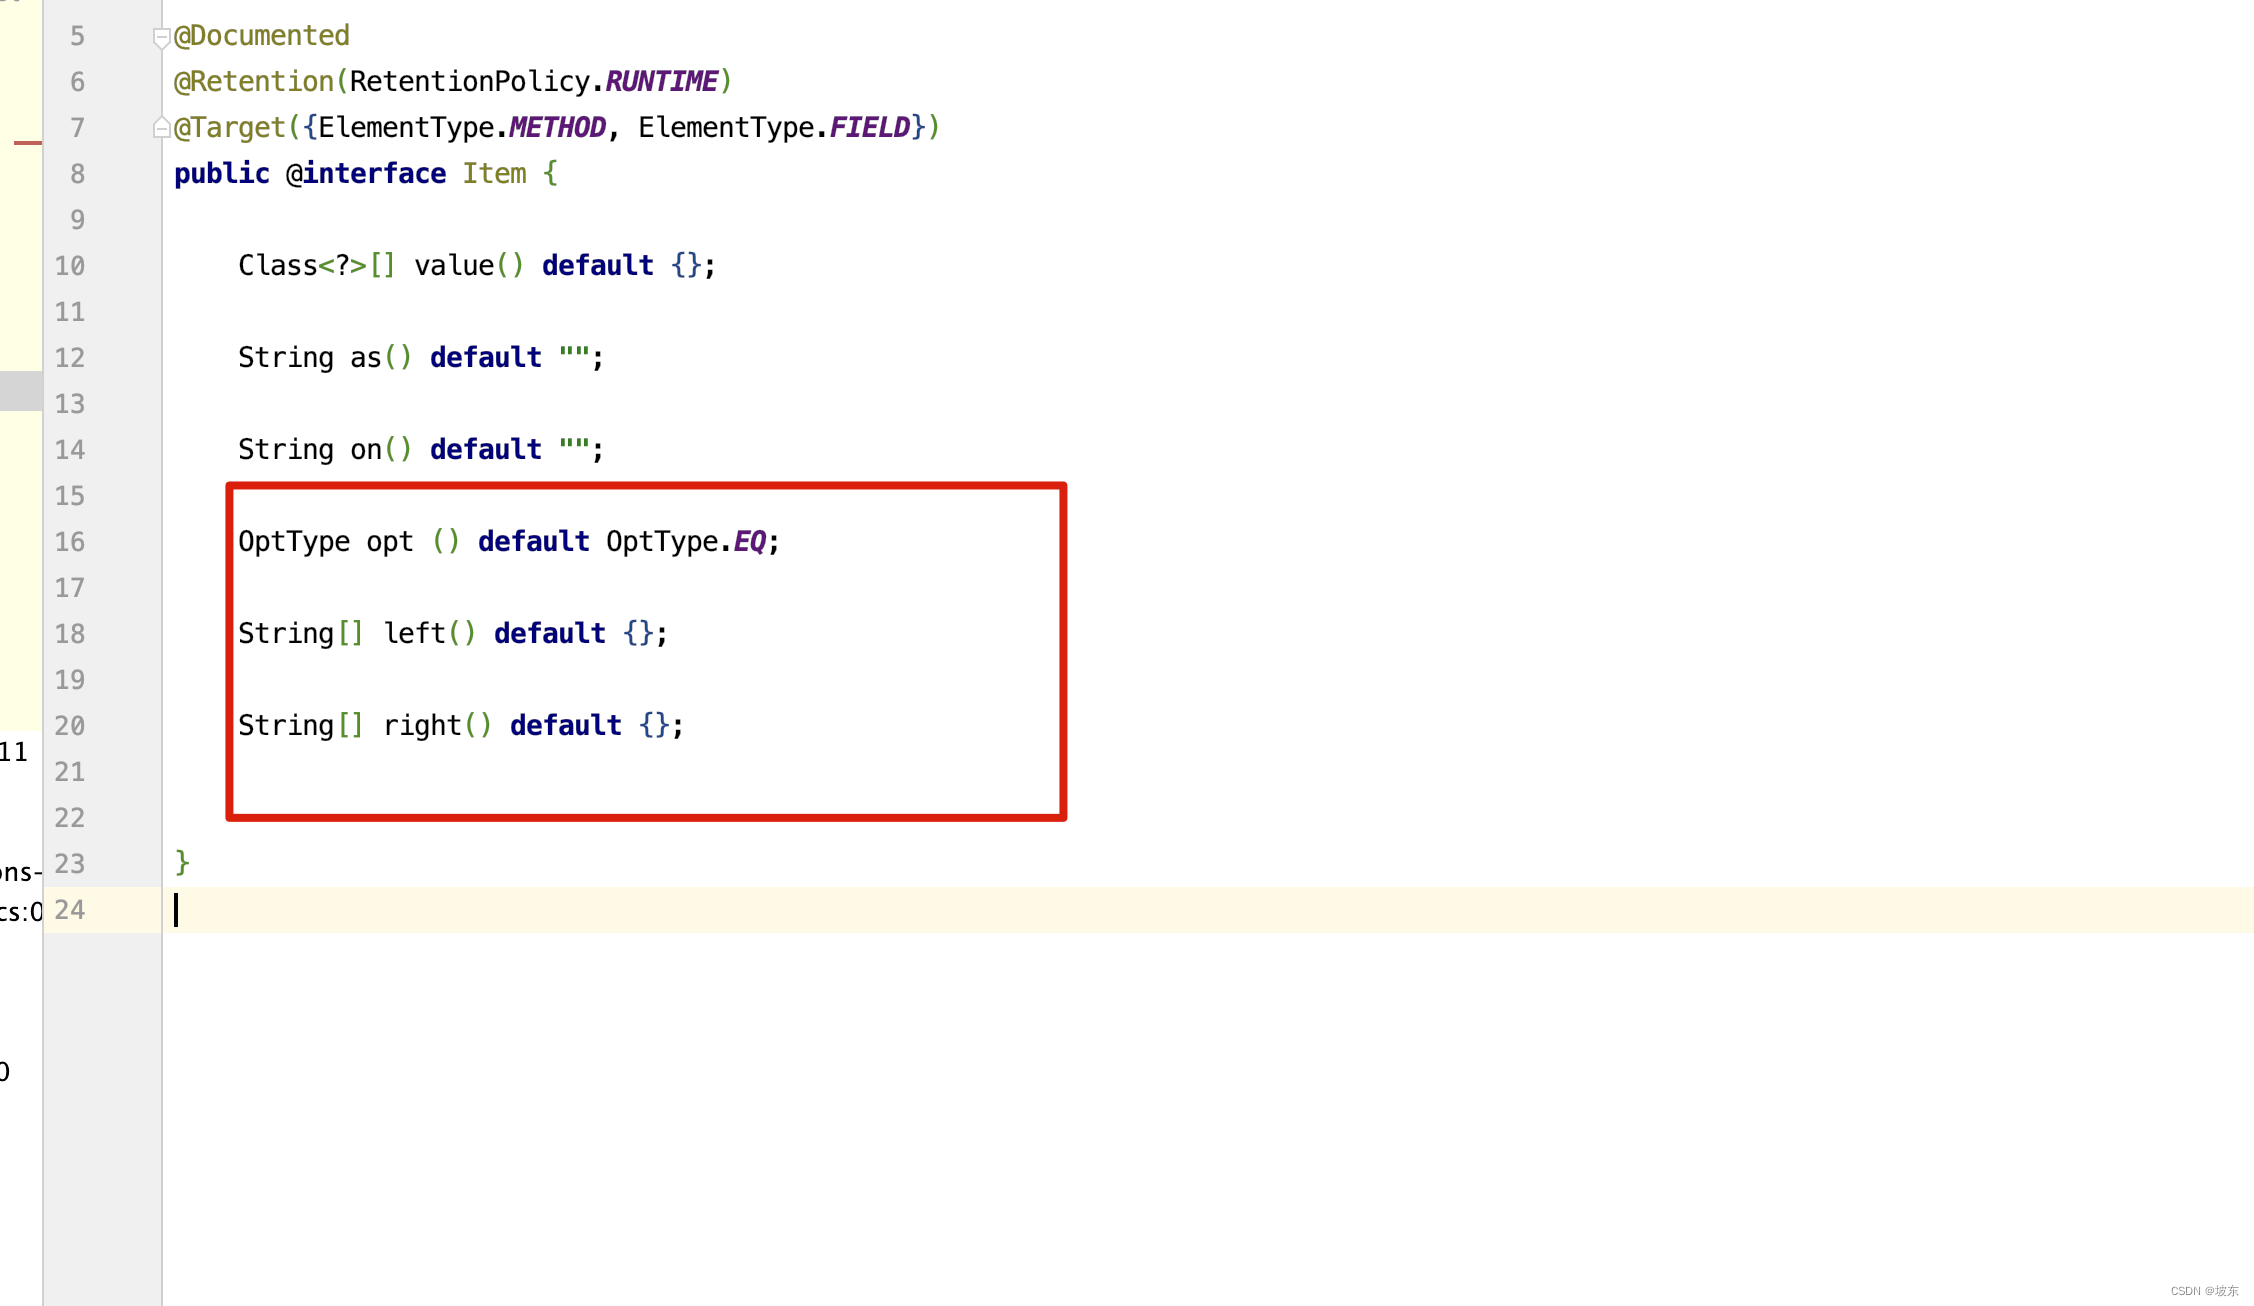Click line number 16 in gutter
Viewport: 2254px width, 1306px height.
pos(70,542)
